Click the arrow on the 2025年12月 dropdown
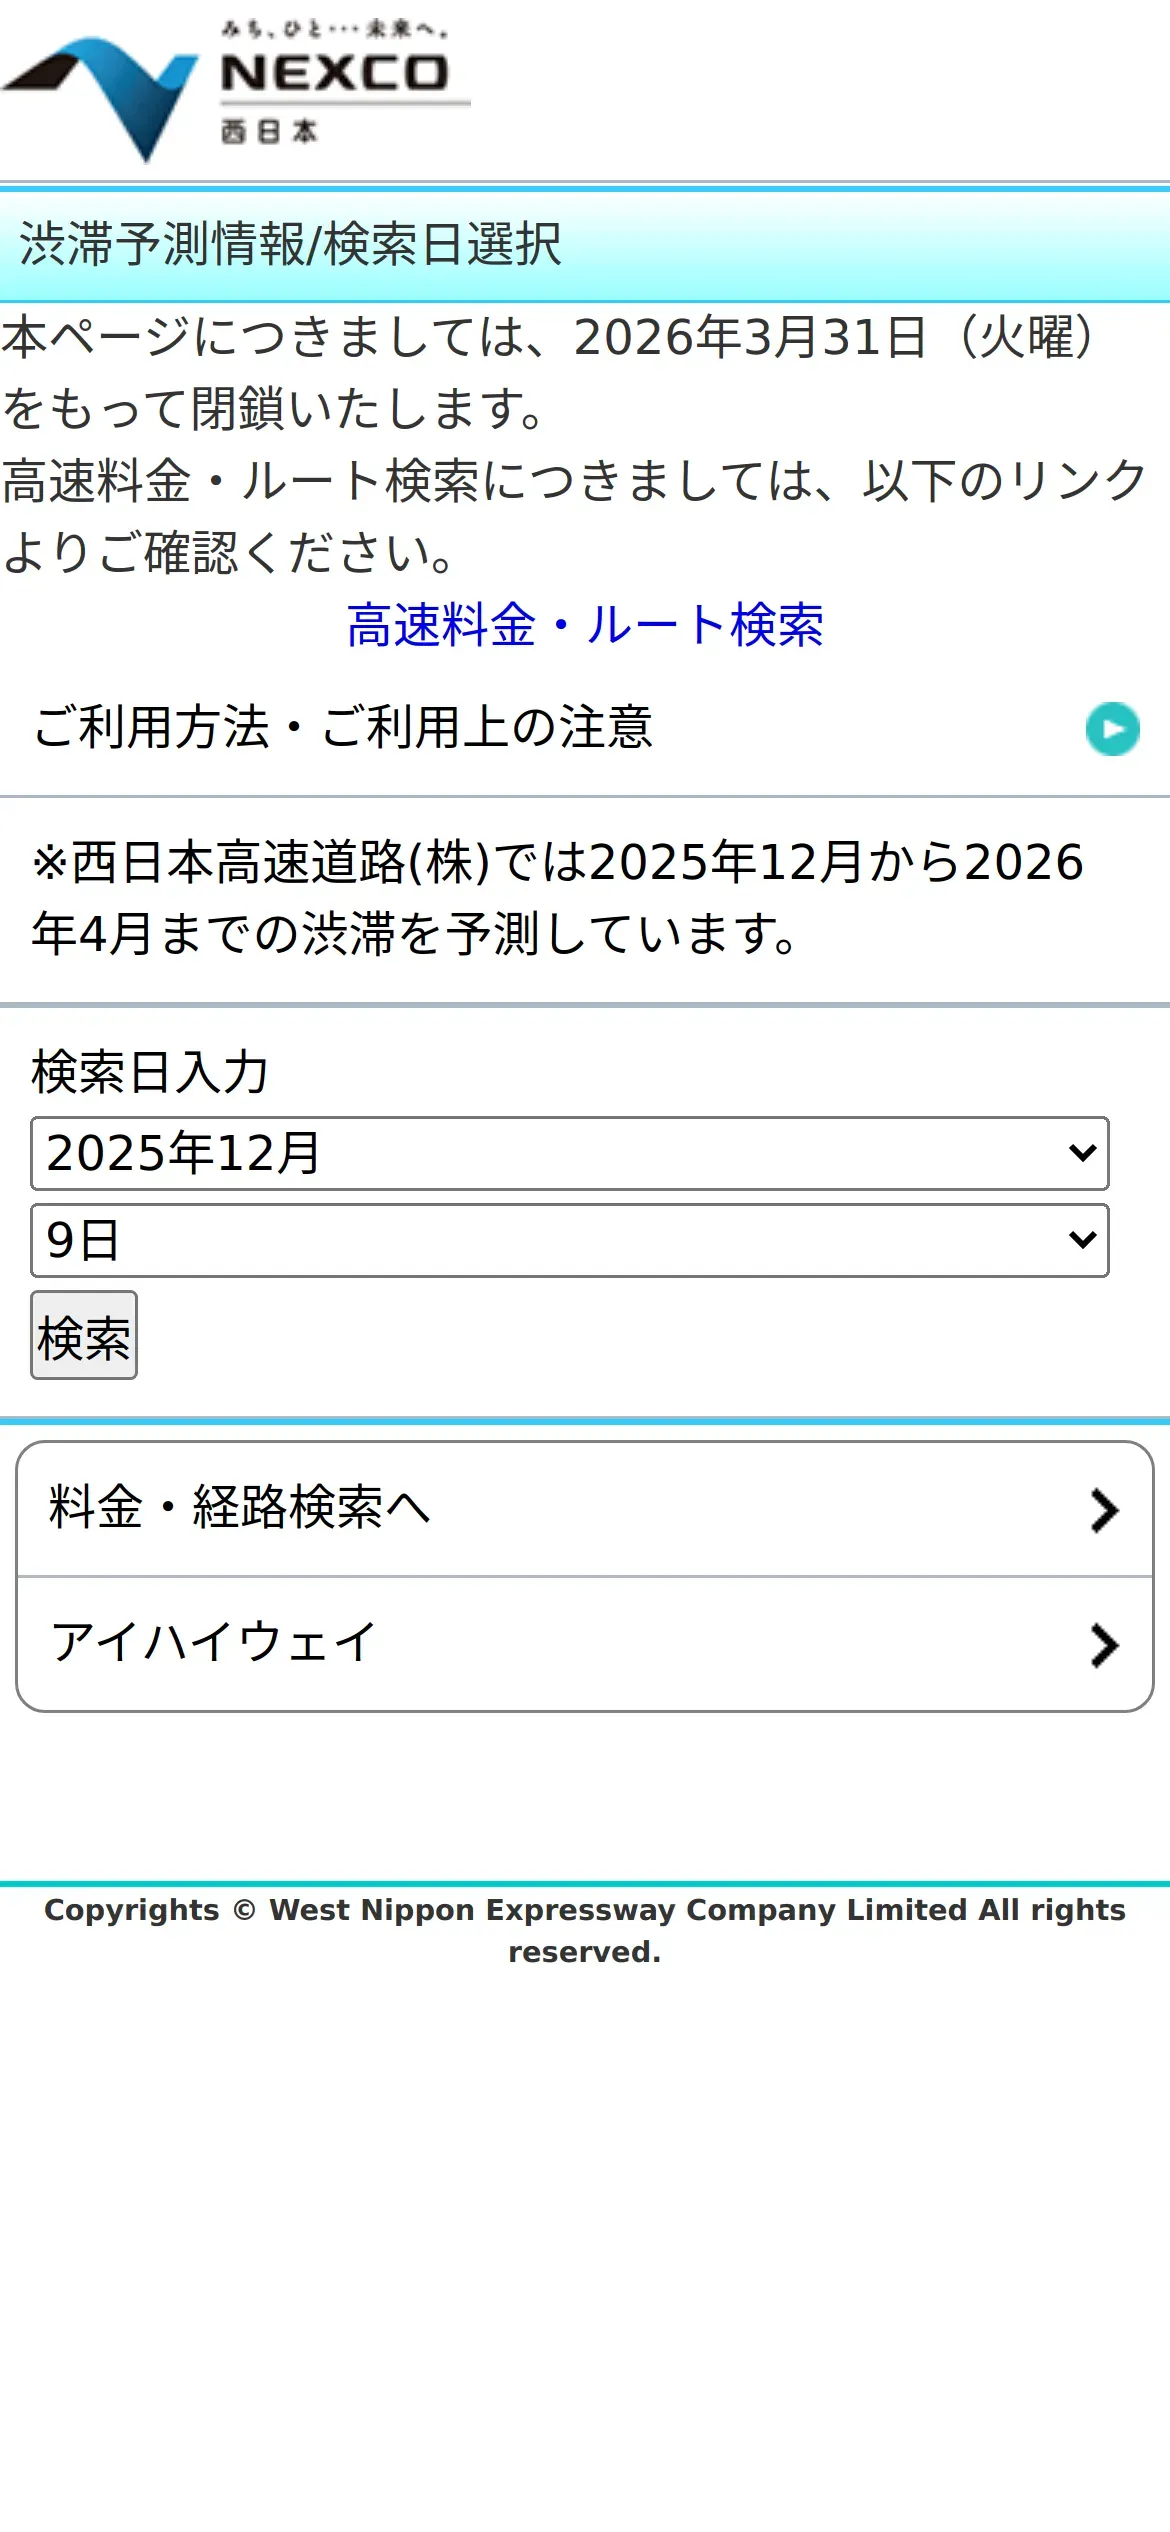This screenshot has height=2532, width=1170. click(1082, 1153)
